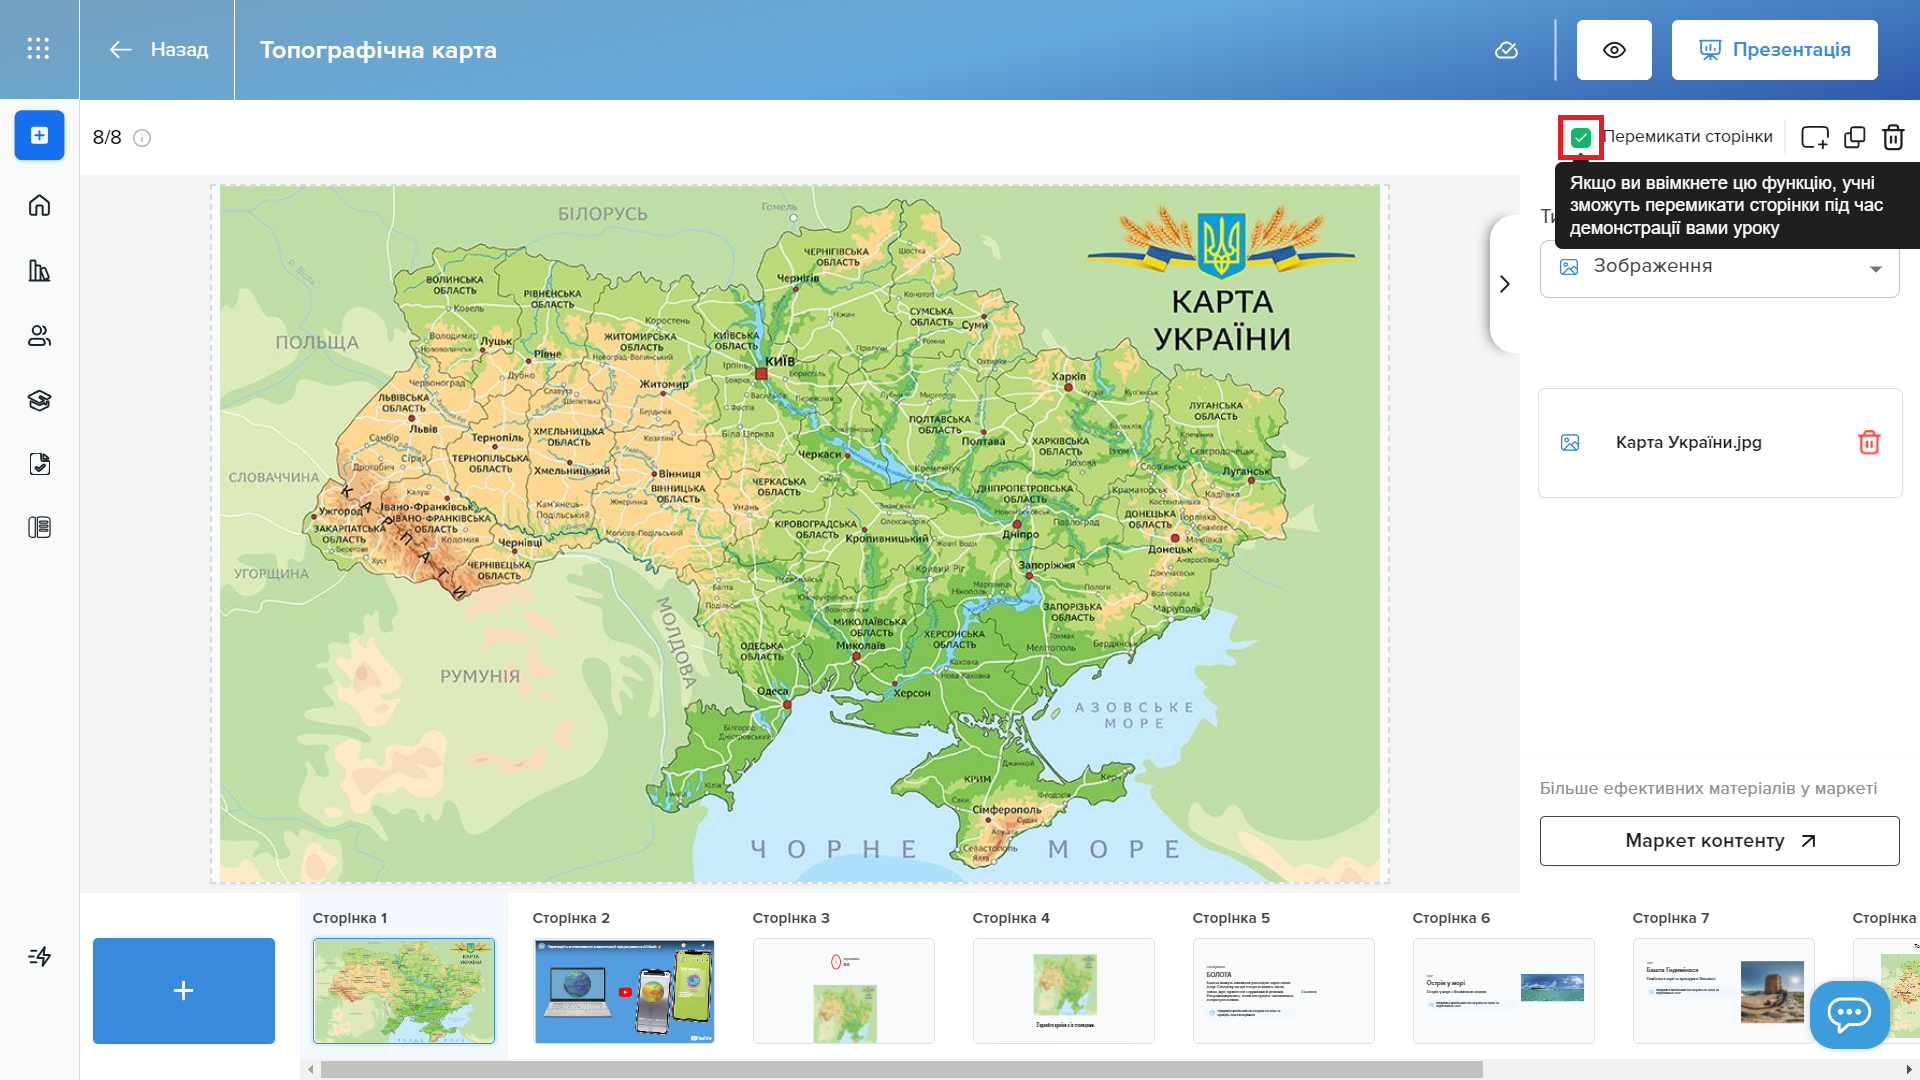Click the left arrow of thumbnail scrollbar
1920x1080 pixels.
point(311,1069)
